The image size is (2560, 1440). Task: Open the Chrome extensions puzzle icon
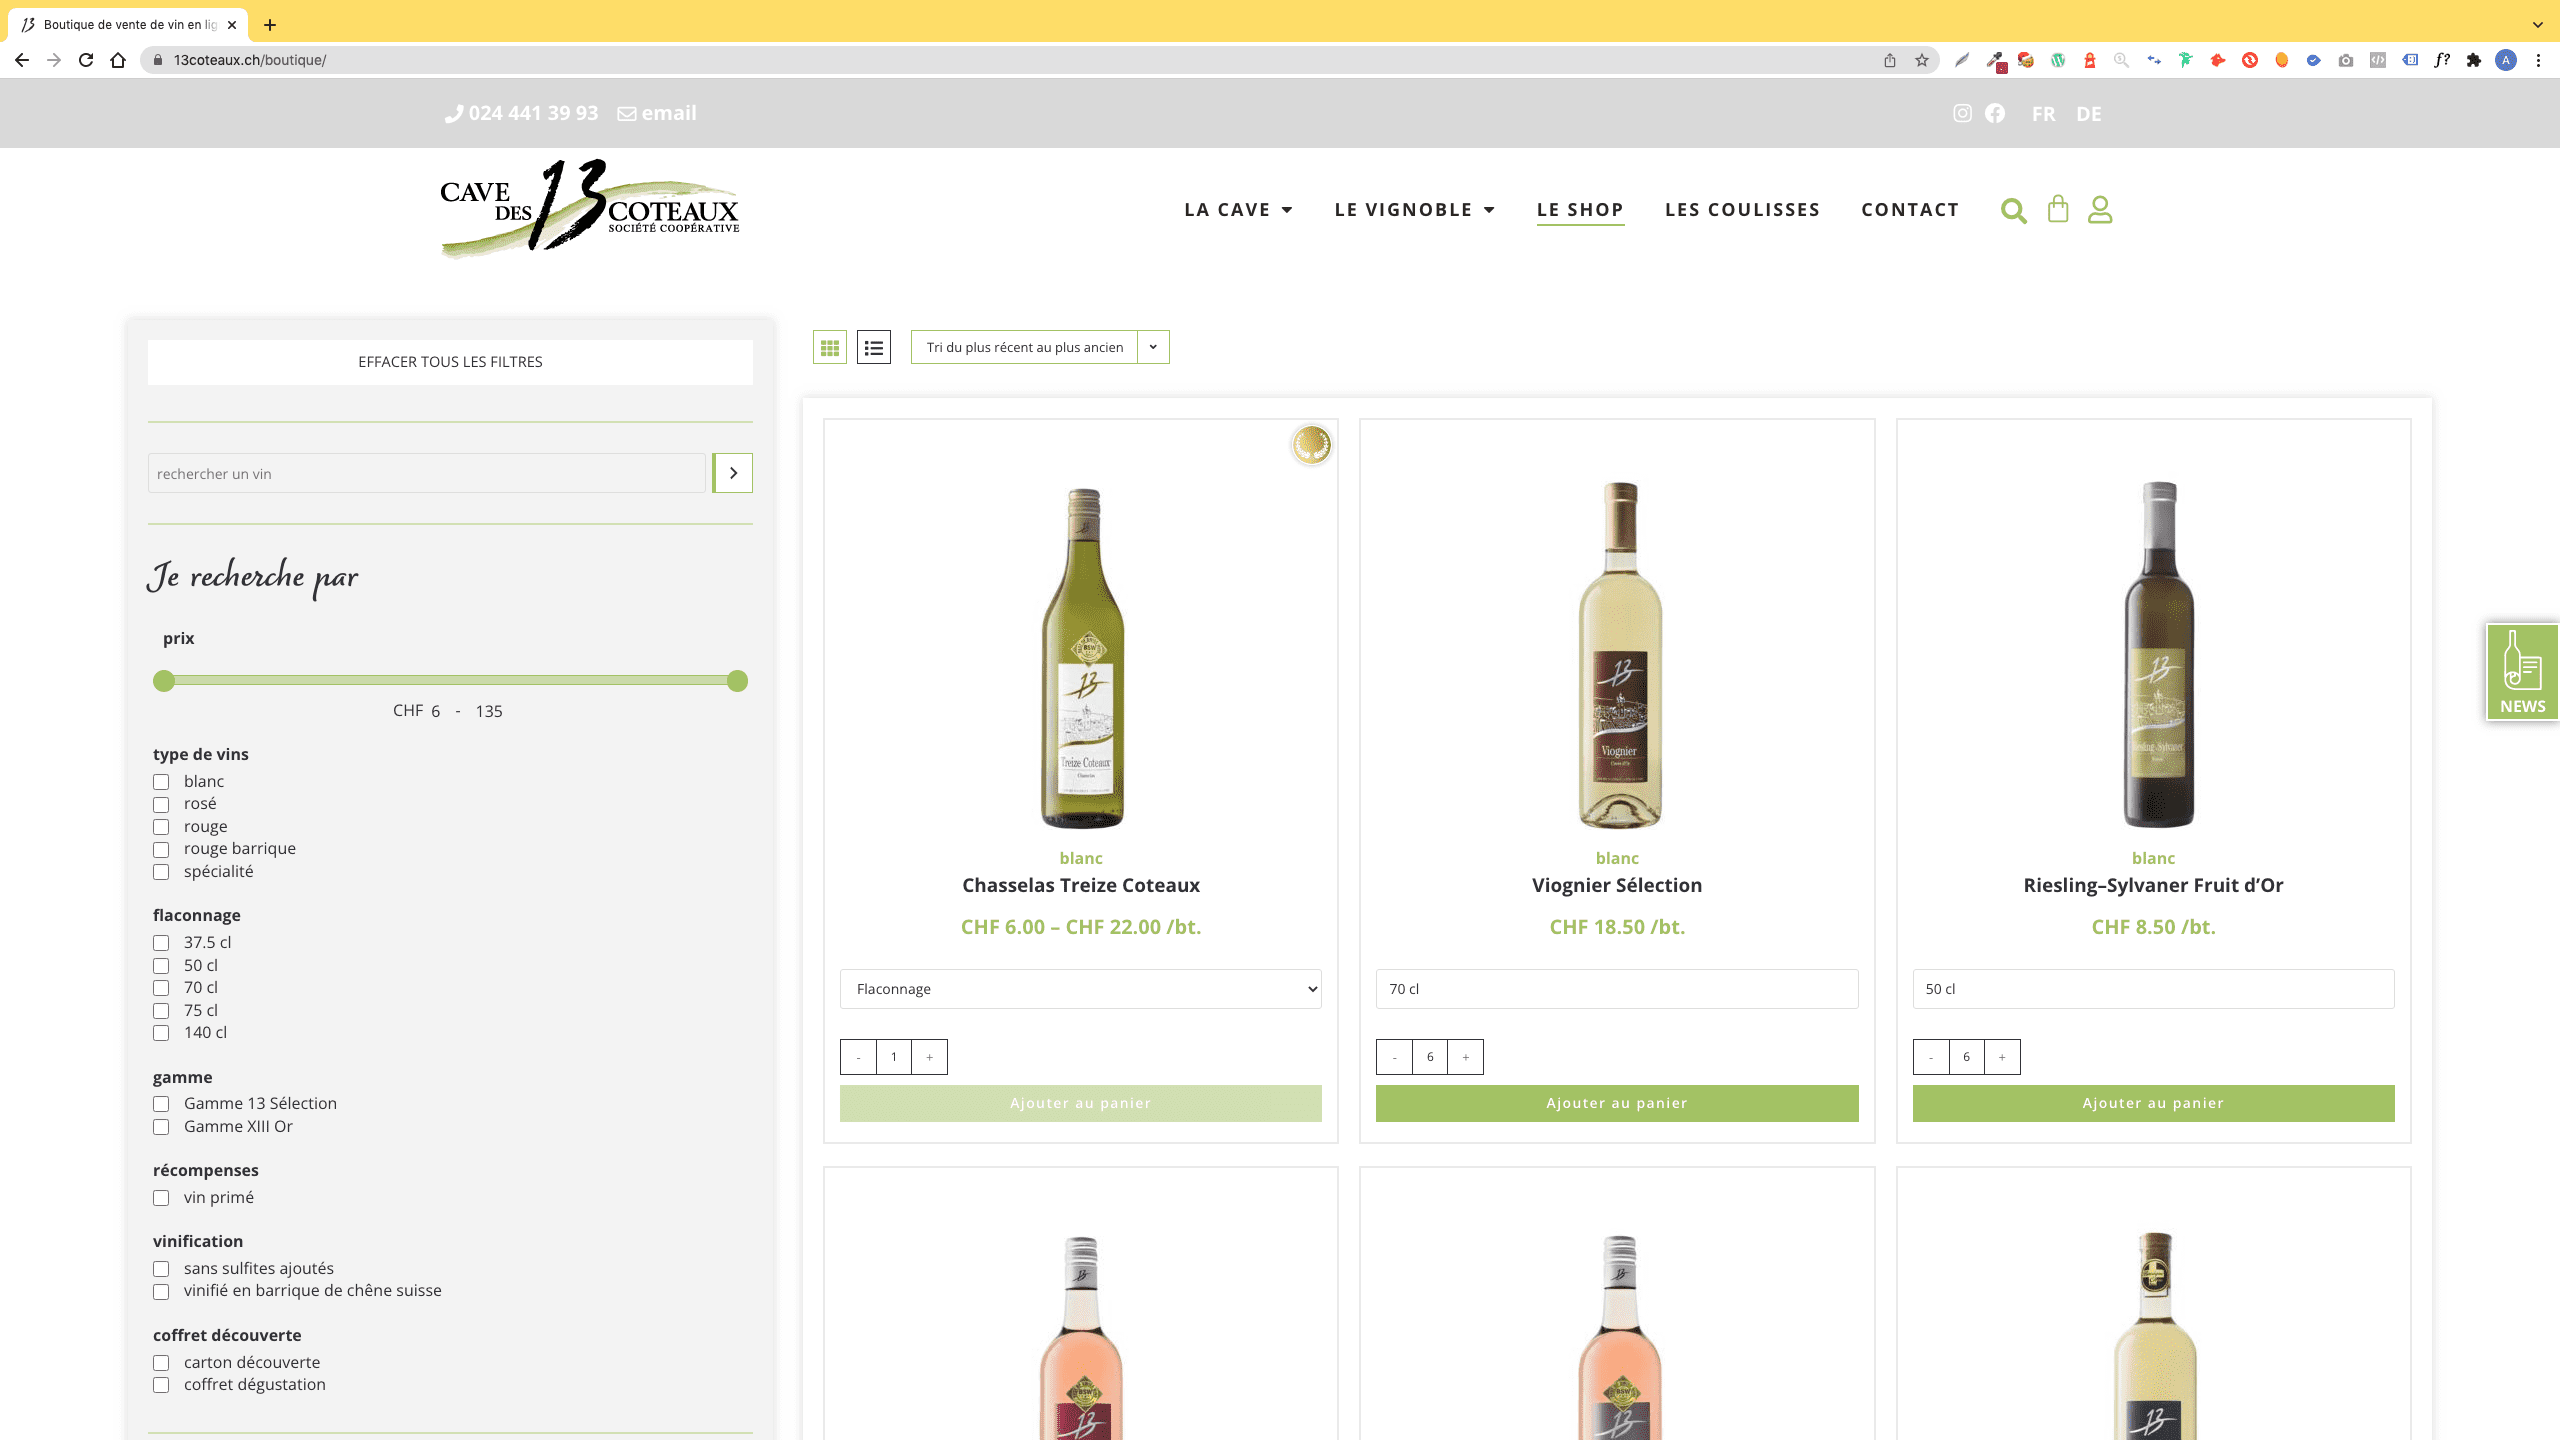click(x=2474, y=60)
